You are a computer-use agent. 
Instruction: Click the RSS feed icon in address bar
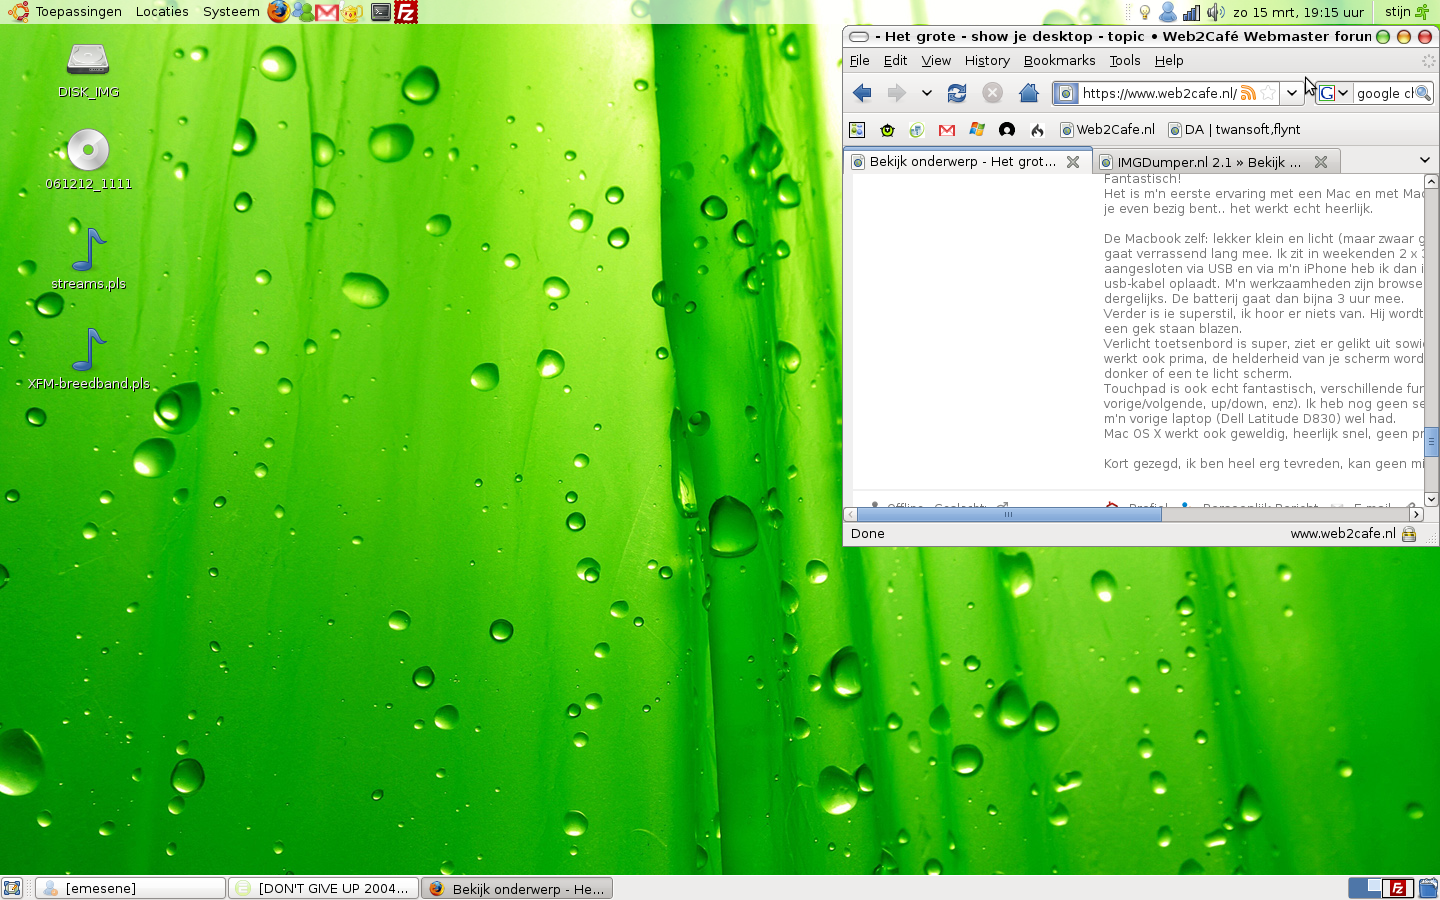pos(1248,93)
